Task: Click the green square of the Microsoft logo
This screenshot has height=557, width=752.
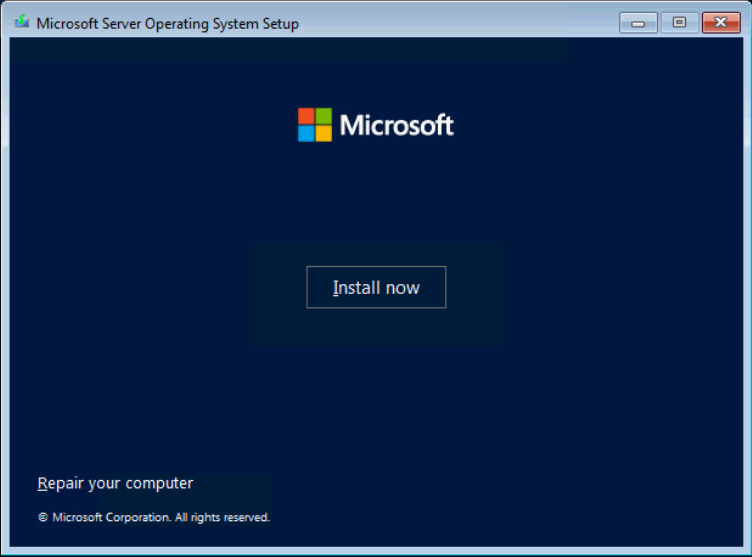Action: point(323,116)
